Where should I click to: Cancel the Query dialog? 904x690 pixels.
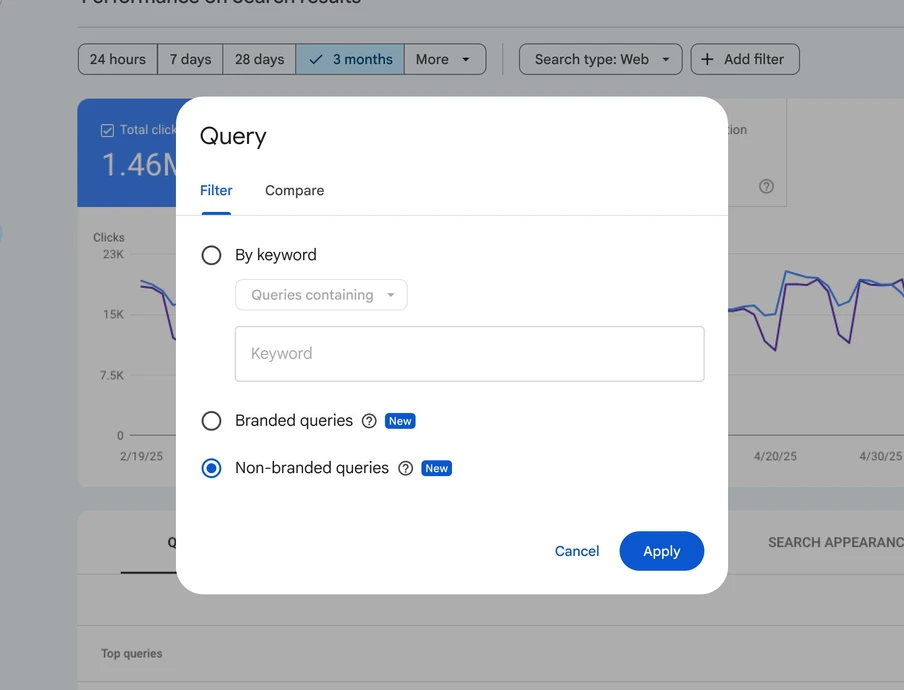click(577, 551)
